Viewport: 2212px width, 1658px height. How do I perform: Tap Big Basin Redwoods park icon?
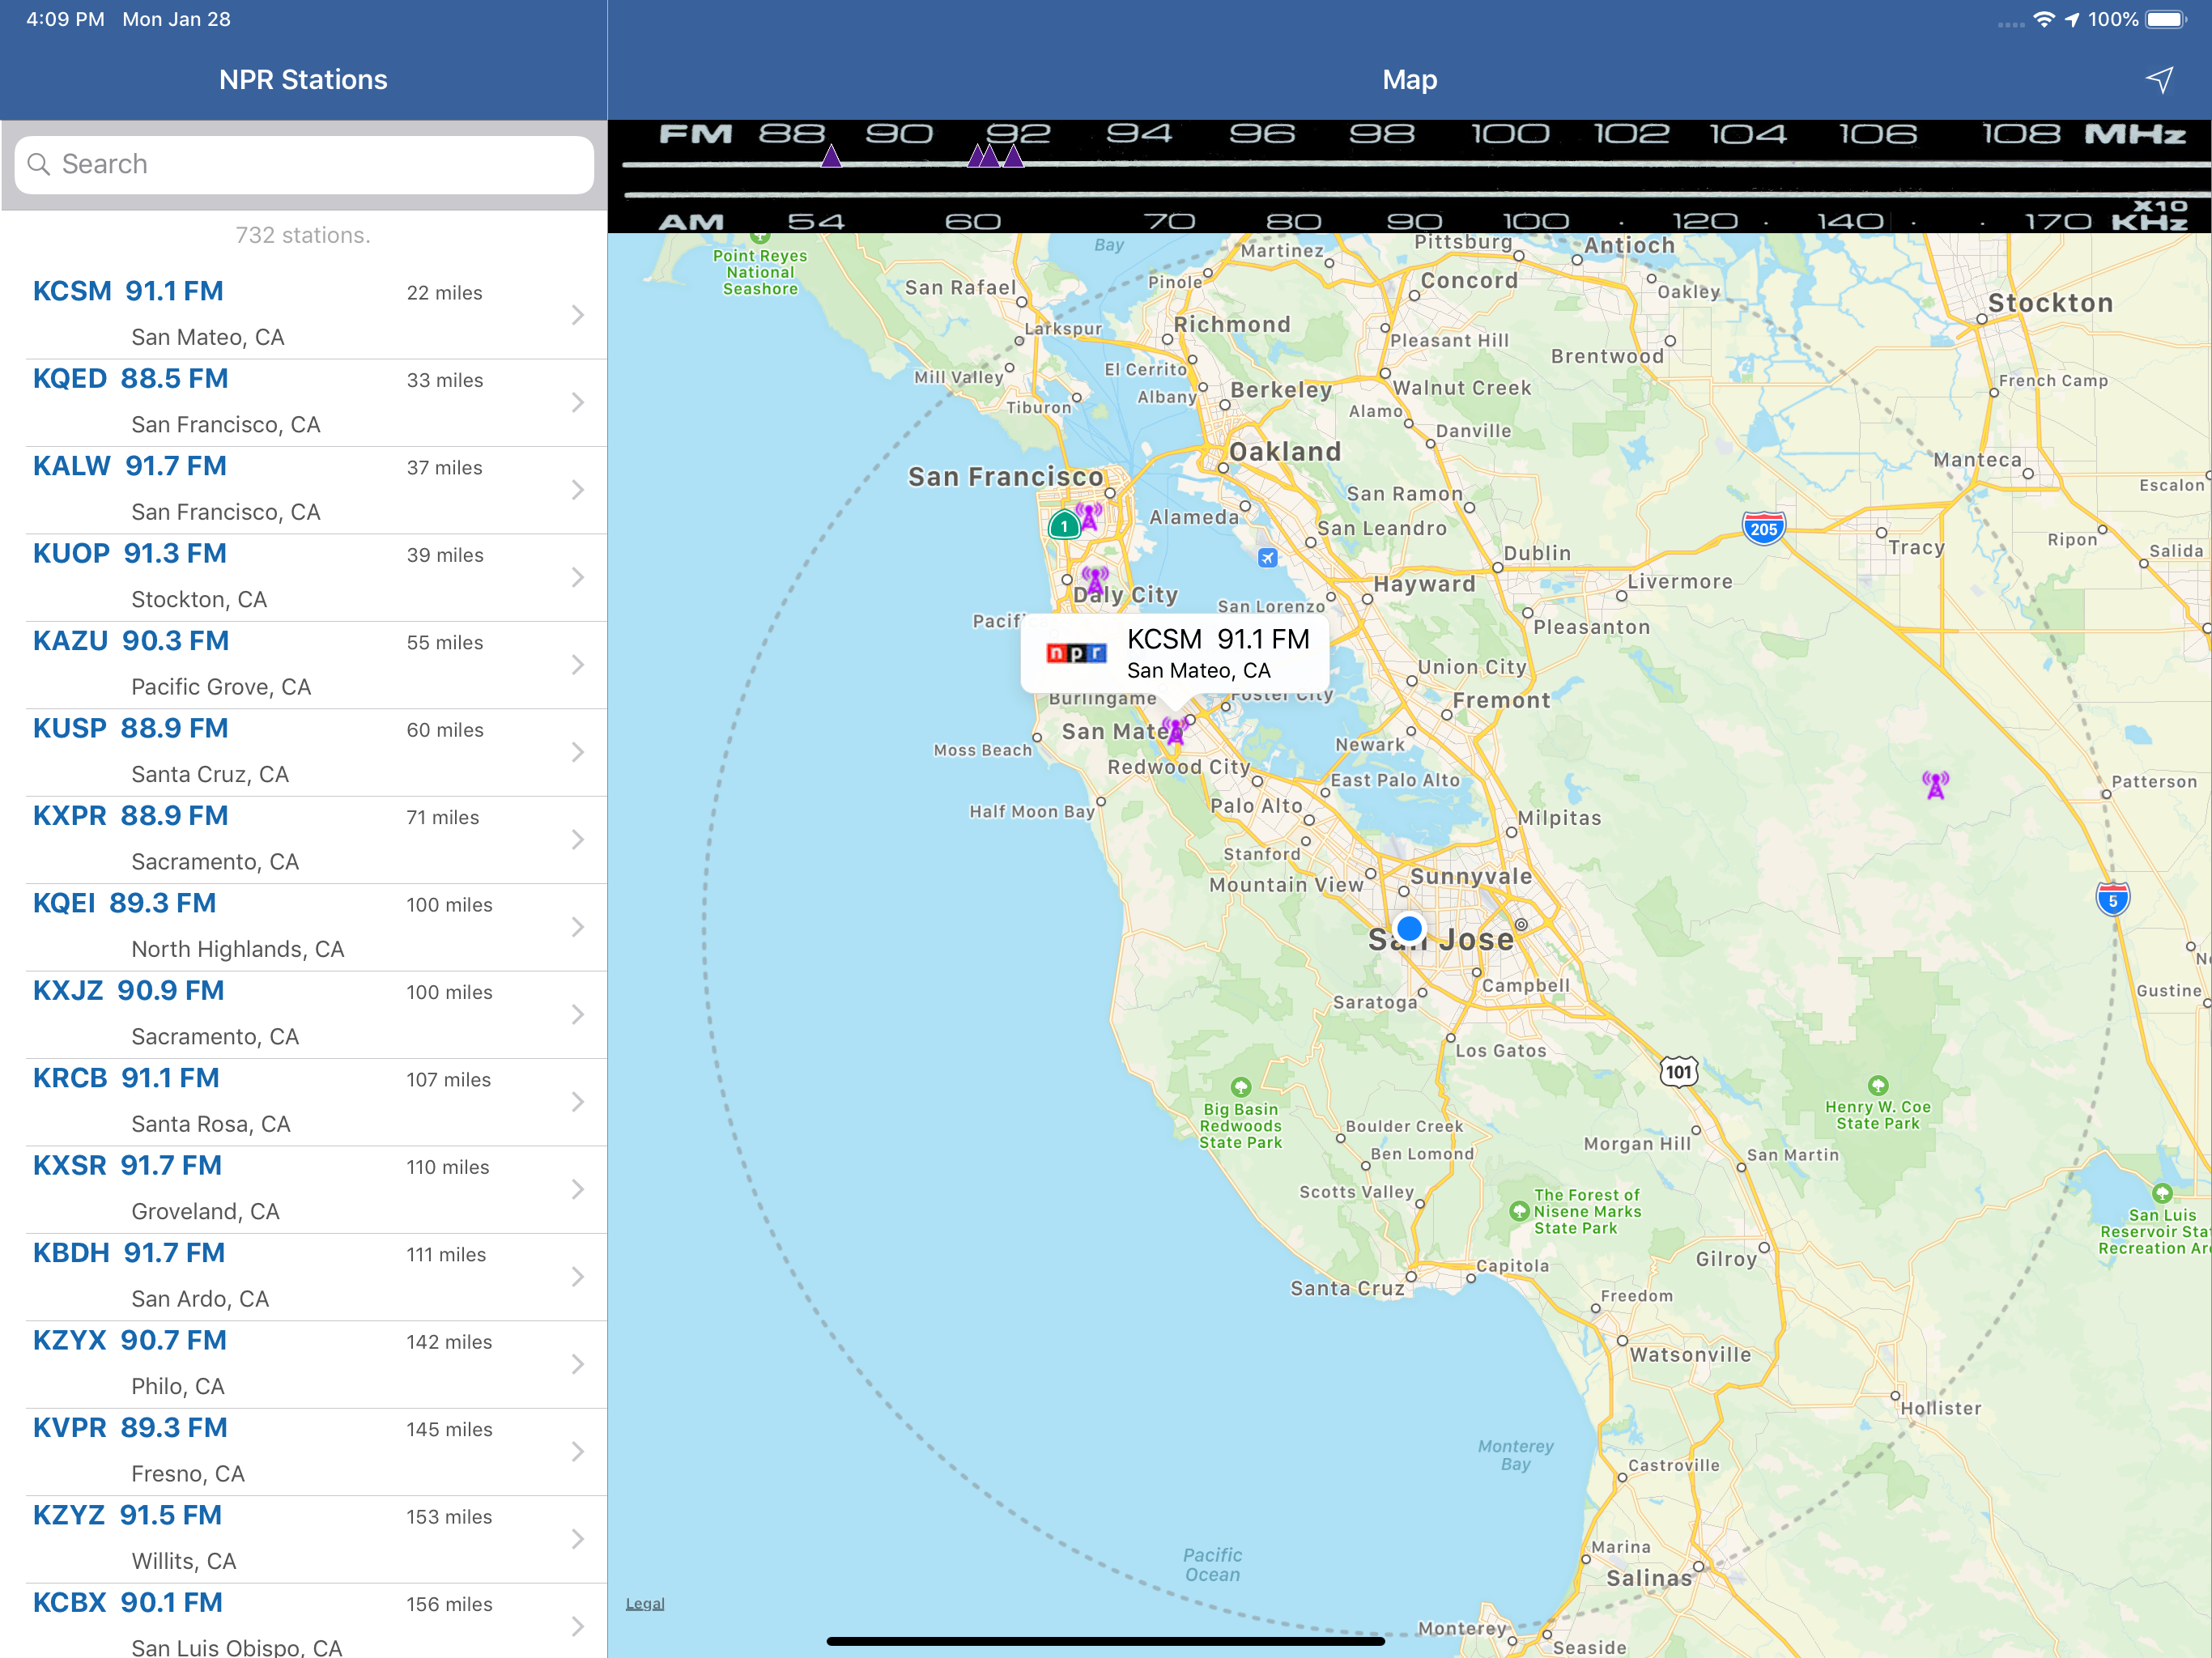coord(1241,1087)
